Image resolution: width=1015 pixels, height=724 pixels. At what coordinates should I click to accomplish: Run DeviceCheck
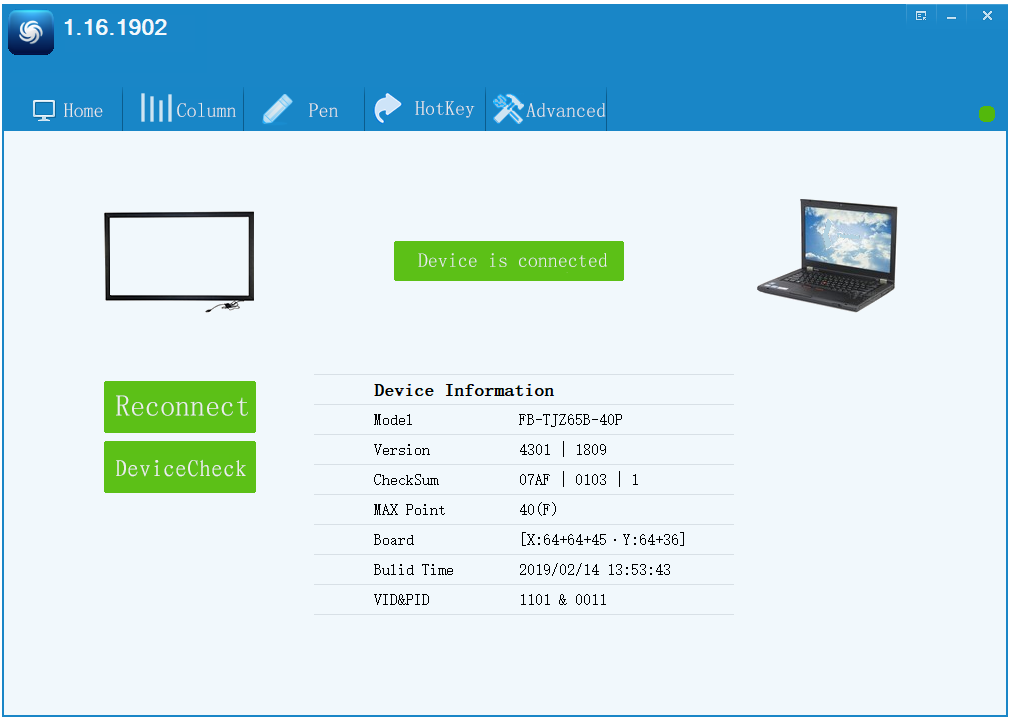pyautogui.click(x=180, y=467)
